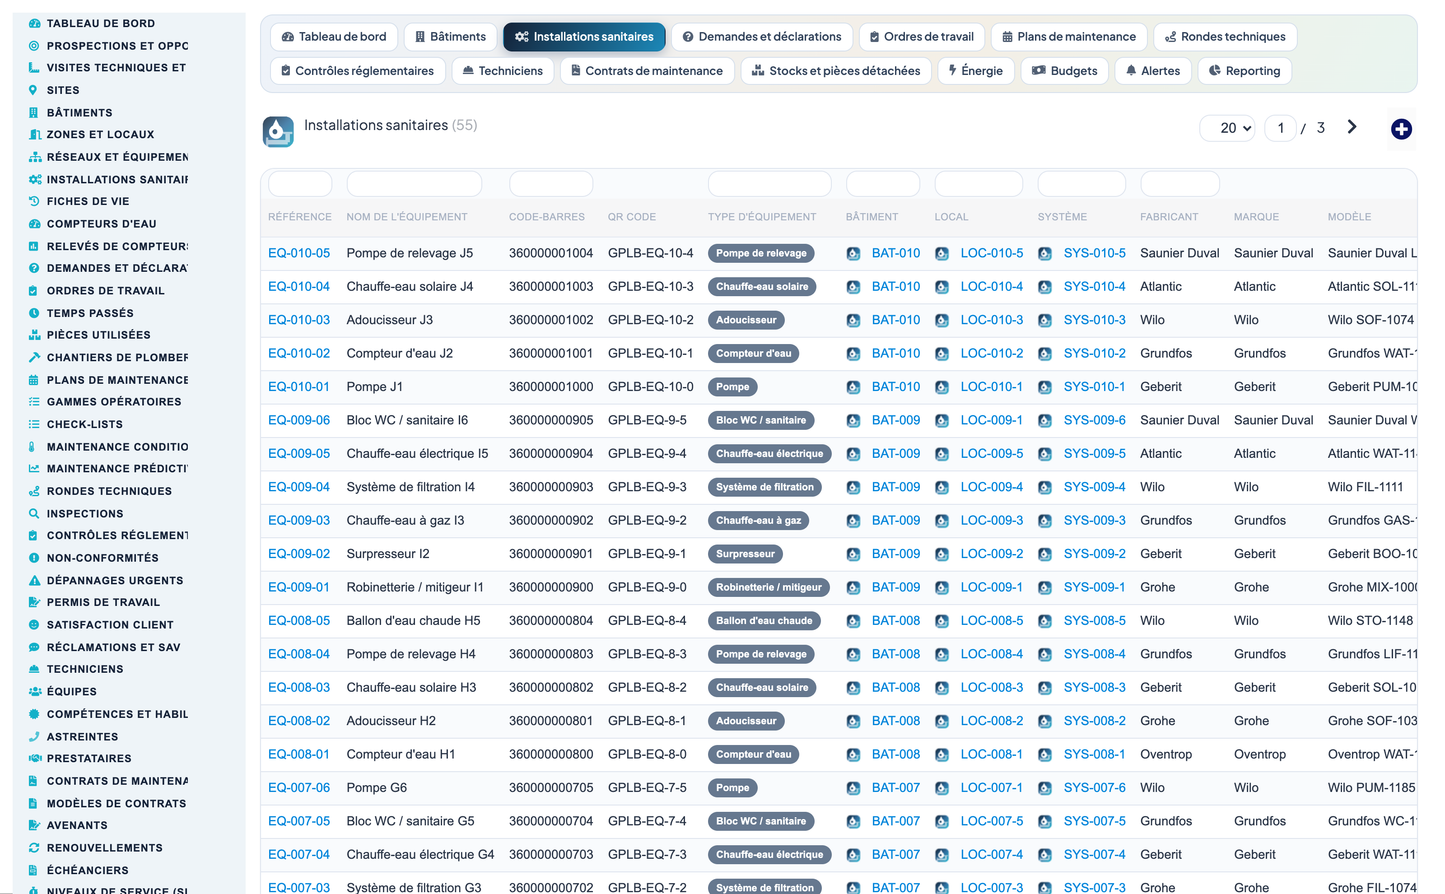Click 'Système de filtration' tag in EQ-009-04 row
The image size is (1445, 894).
(x=765, y=487)
